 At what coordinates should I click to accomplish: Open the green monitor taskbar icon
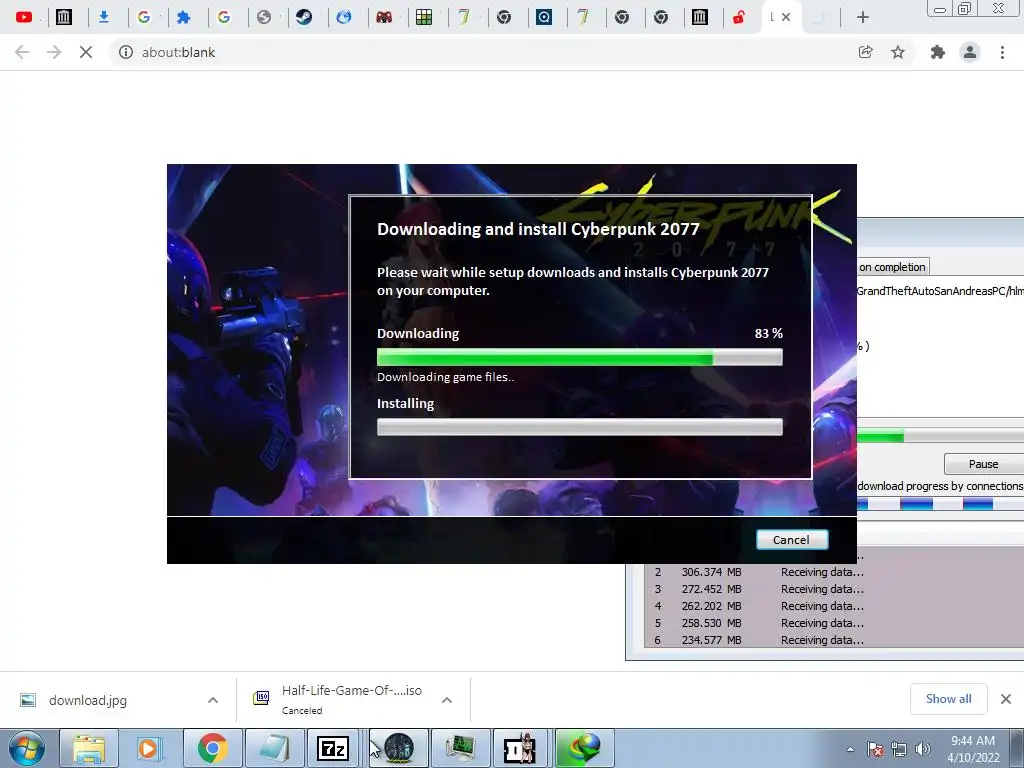[x=460, y=748]
